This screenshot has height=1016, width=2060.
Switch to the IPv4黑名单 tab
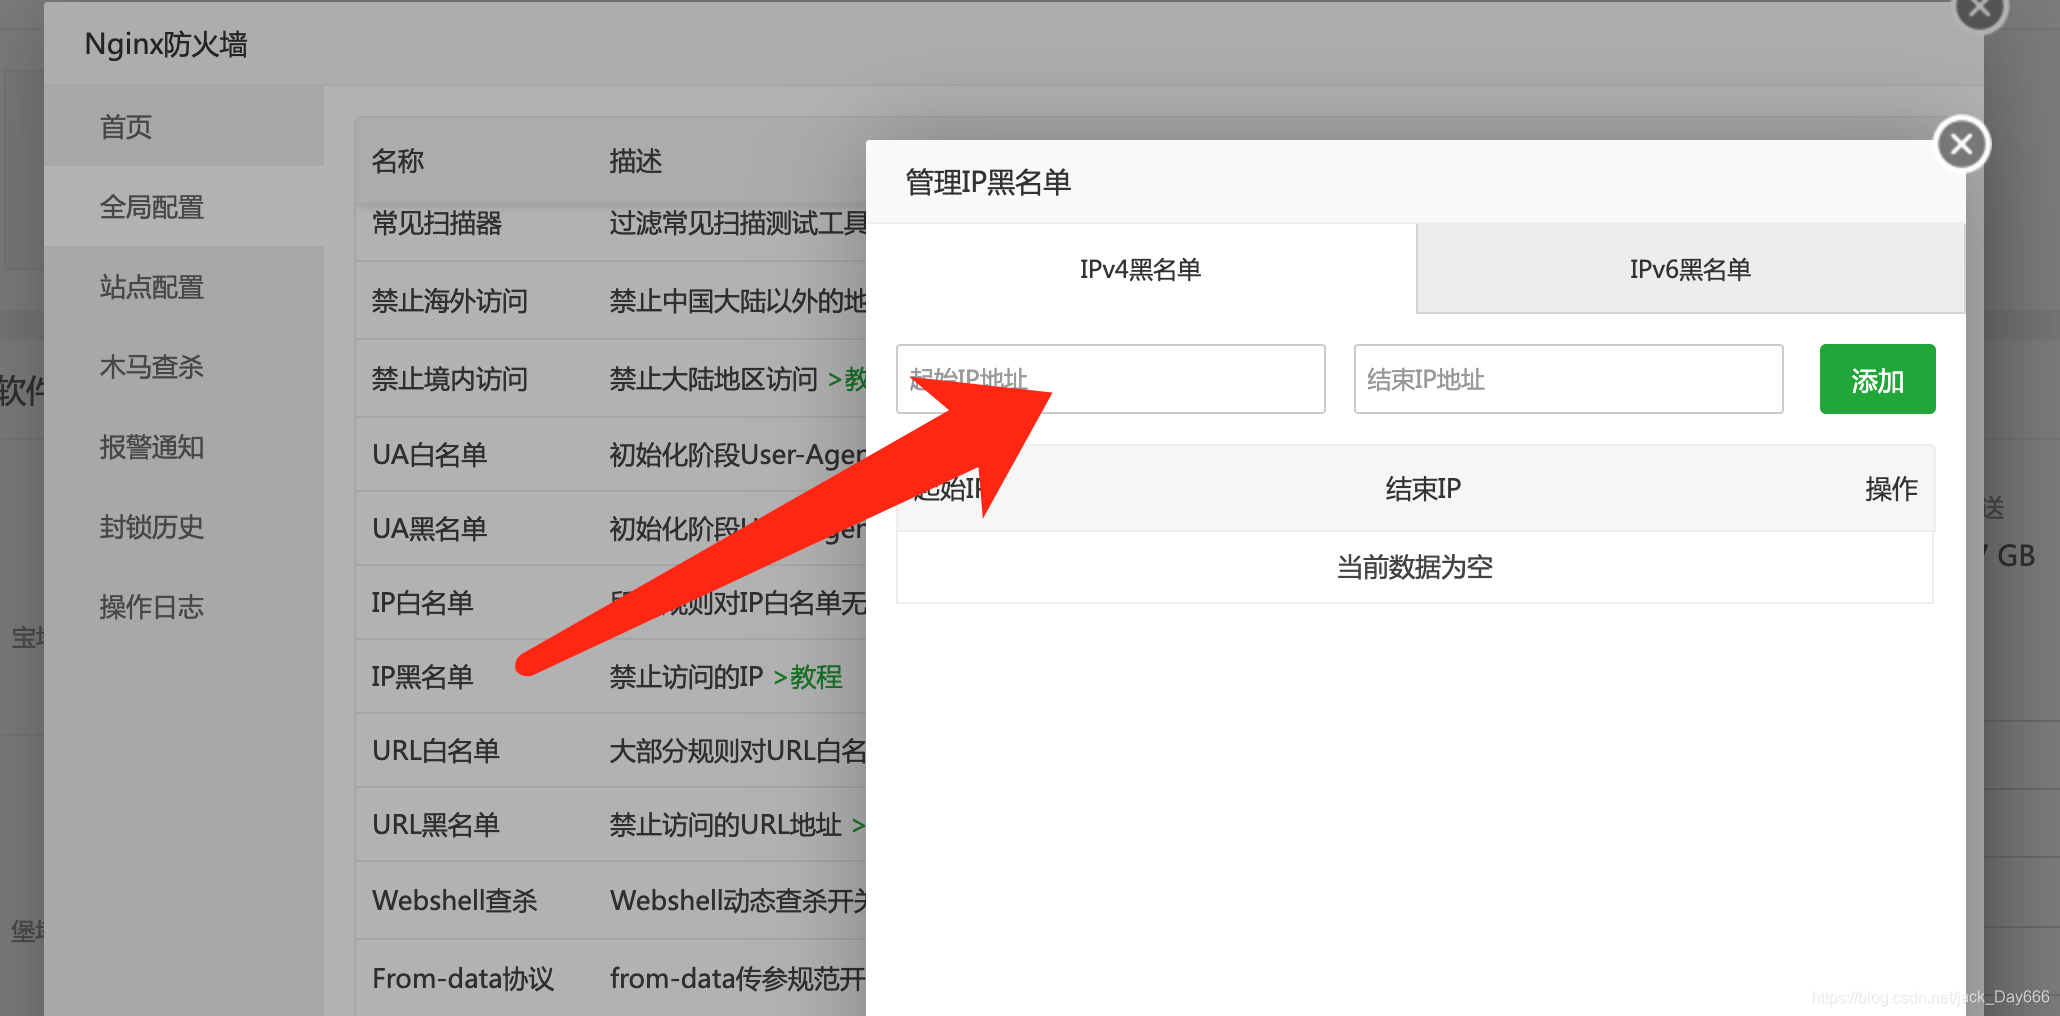point(1141,269)
